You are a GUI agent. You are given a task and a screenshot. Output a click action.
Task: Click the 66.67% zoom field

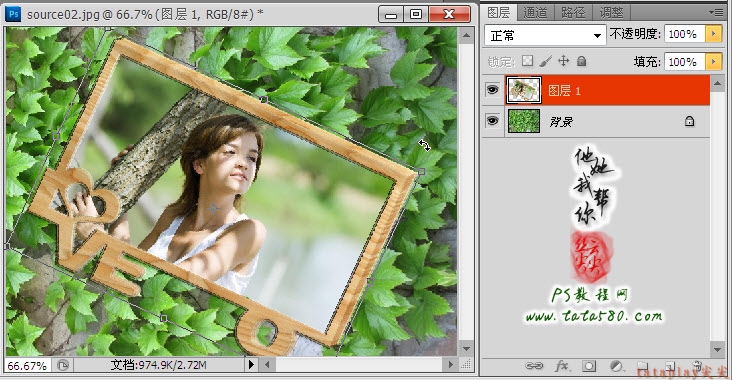coord(28,365)
